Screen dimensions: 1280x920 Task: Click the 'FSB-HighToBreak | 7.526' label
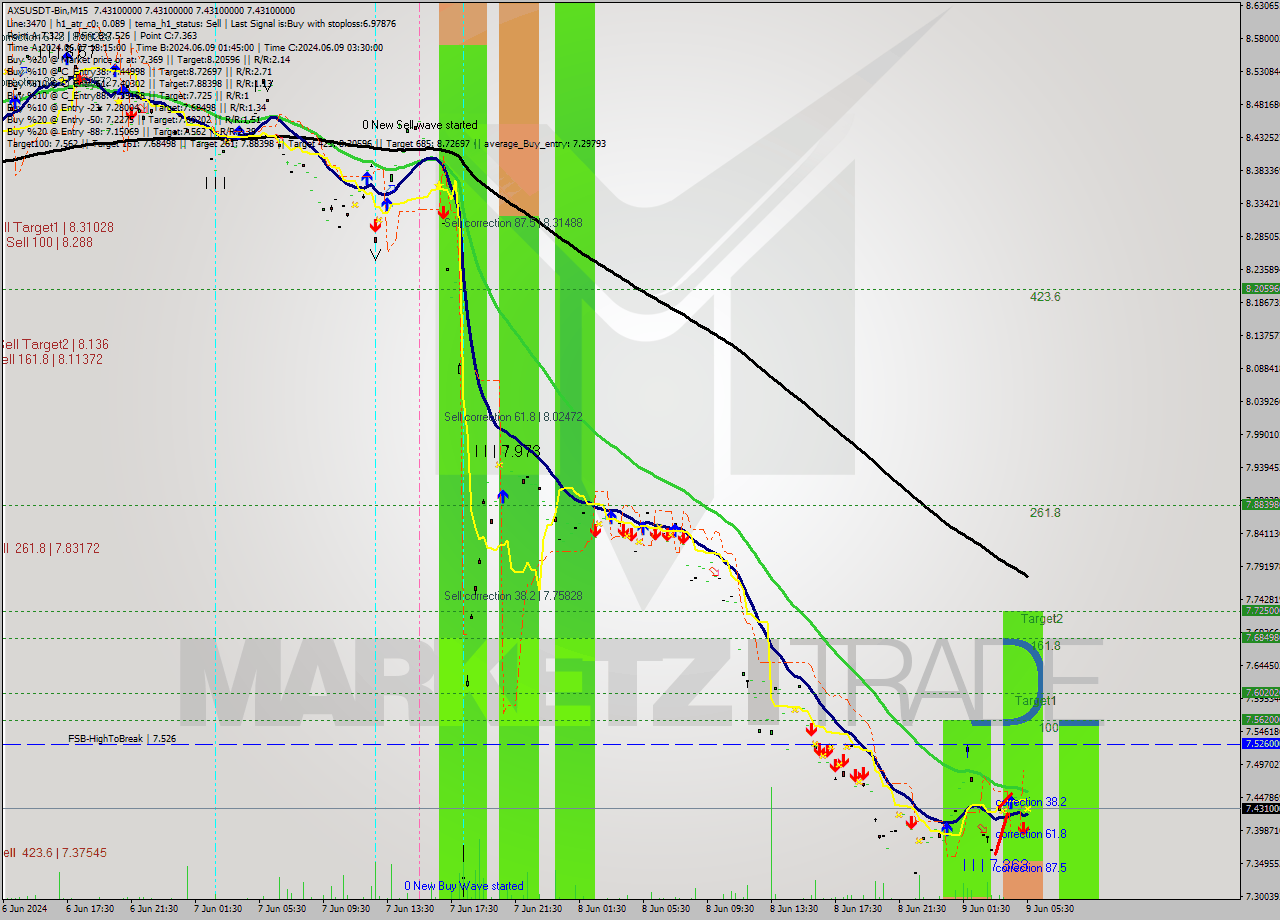pos(122,738)
